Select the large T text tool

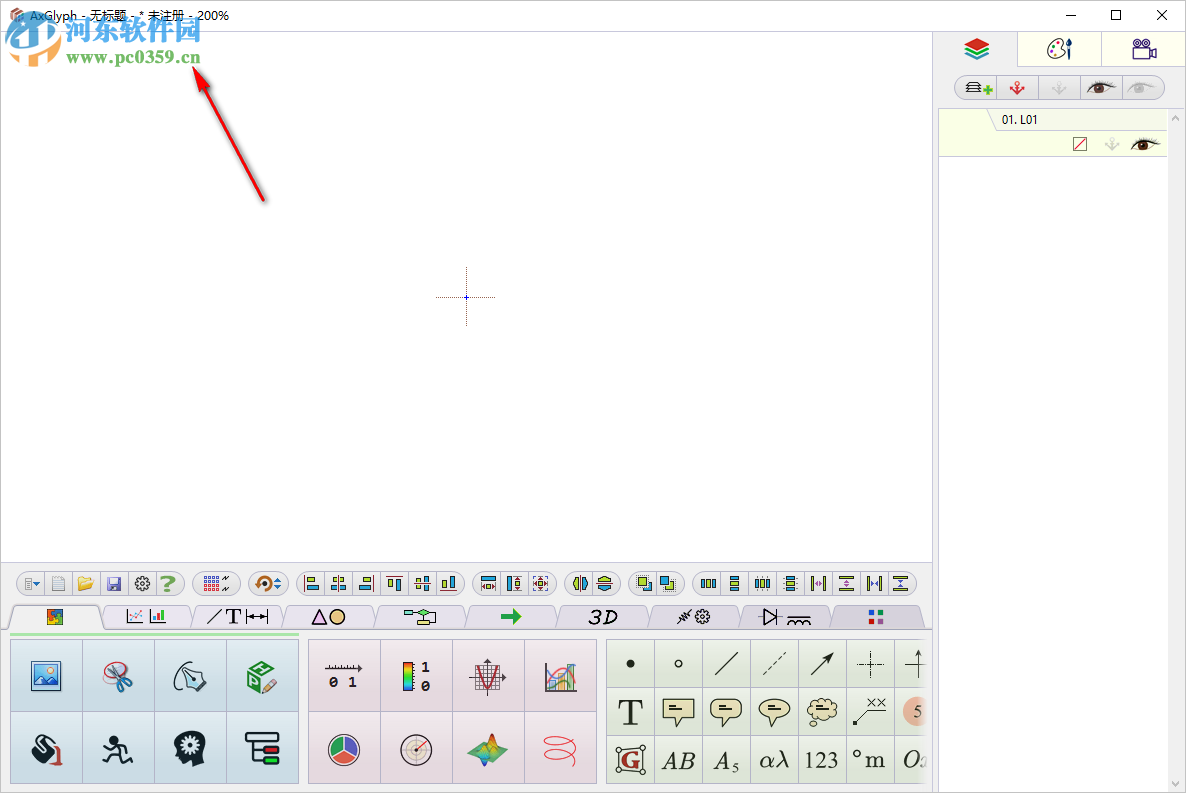pyautogui.click(x=631, y=711)
